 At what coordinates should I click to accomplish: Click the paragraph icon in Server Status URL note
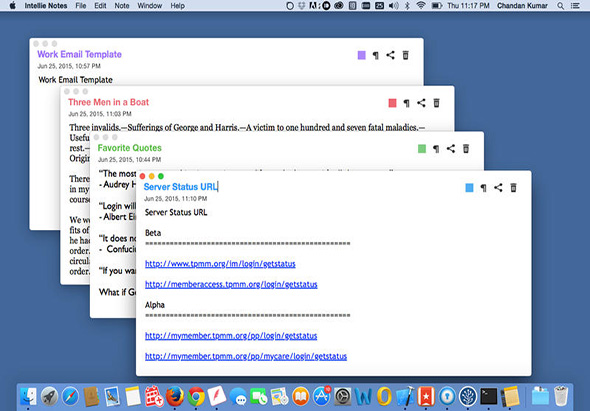[484, 187]
